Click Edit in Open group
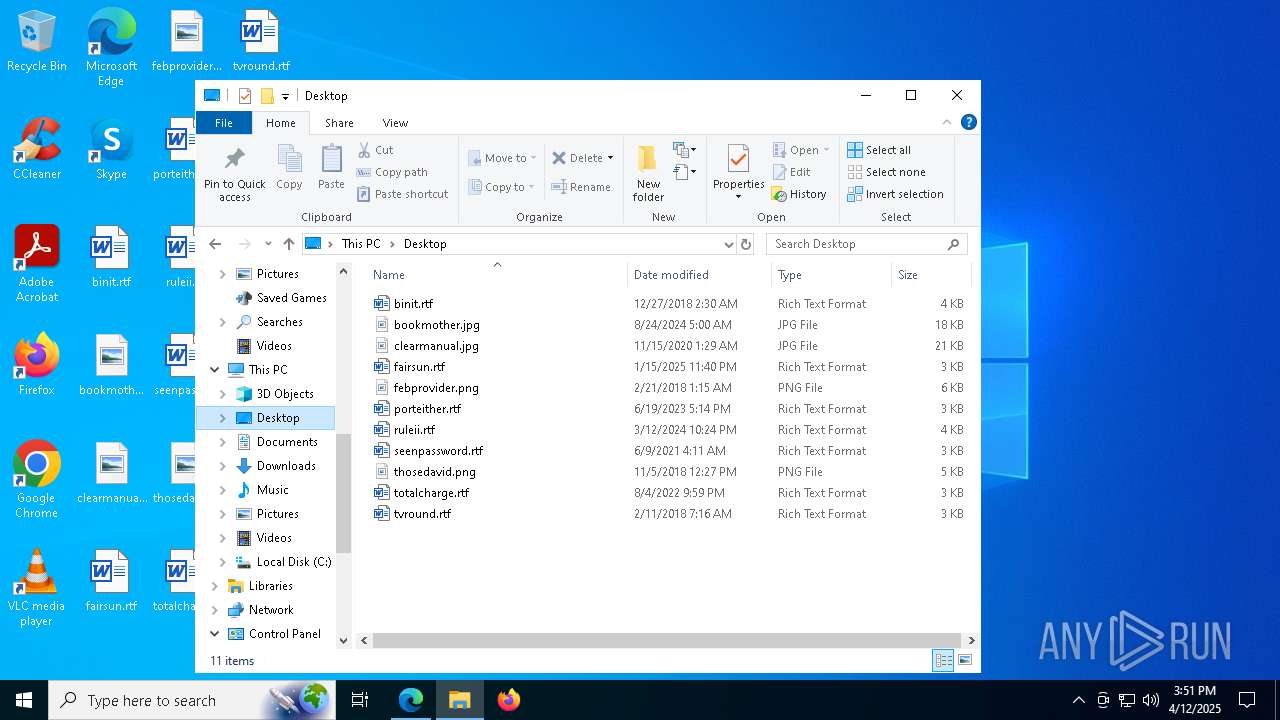 tap(791, 172)
